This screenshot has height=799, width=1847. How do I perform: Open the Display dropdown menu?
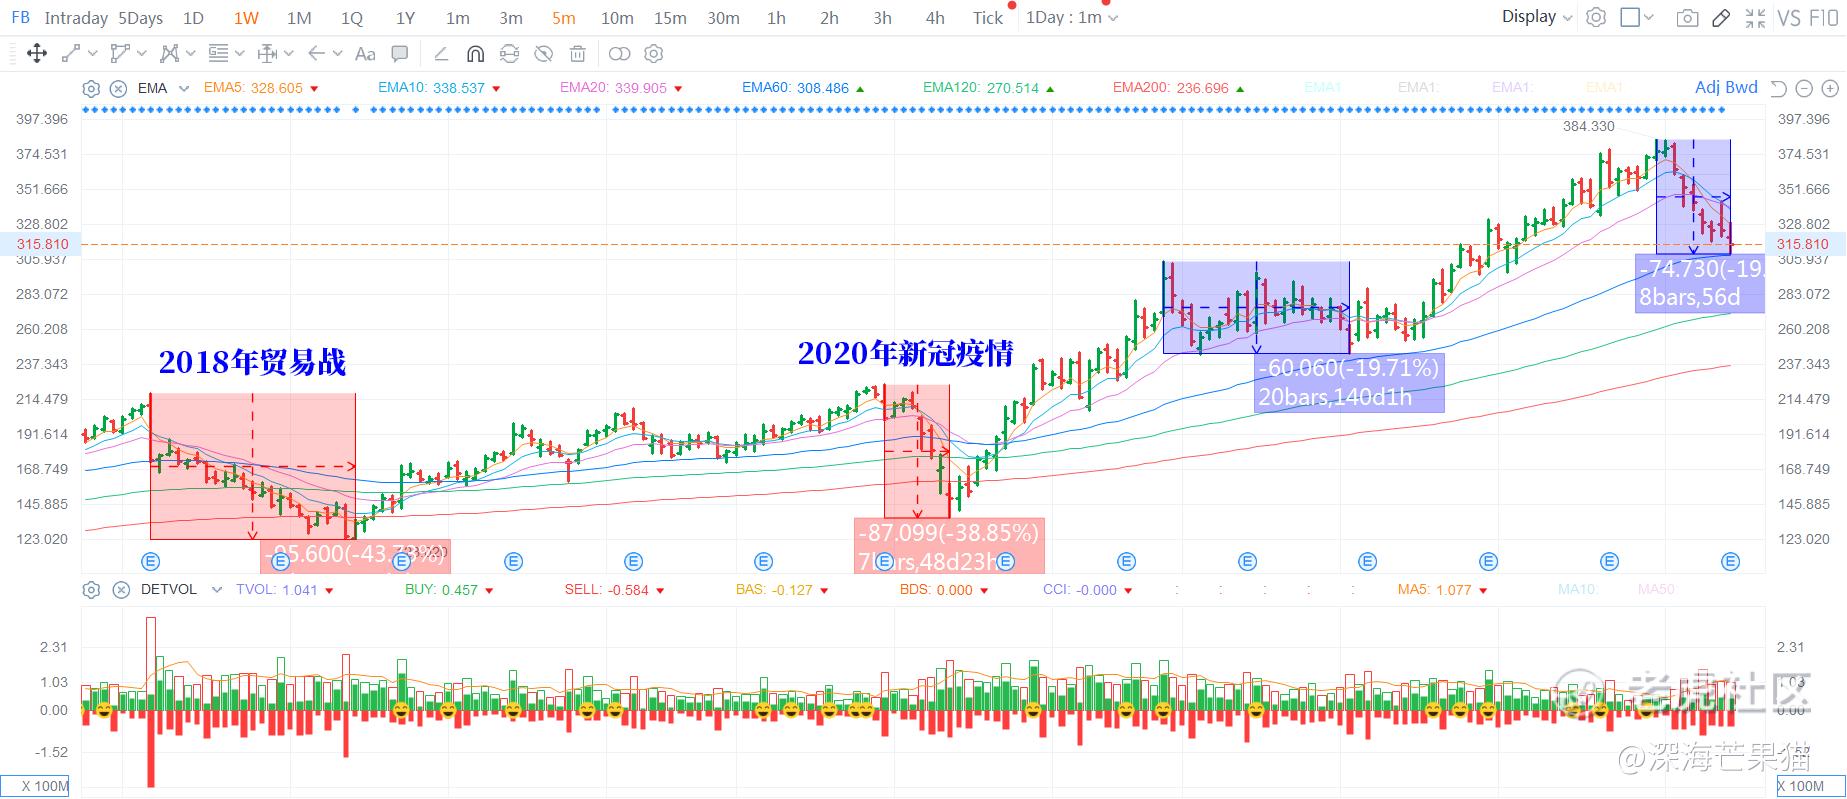click(1537, 17)
